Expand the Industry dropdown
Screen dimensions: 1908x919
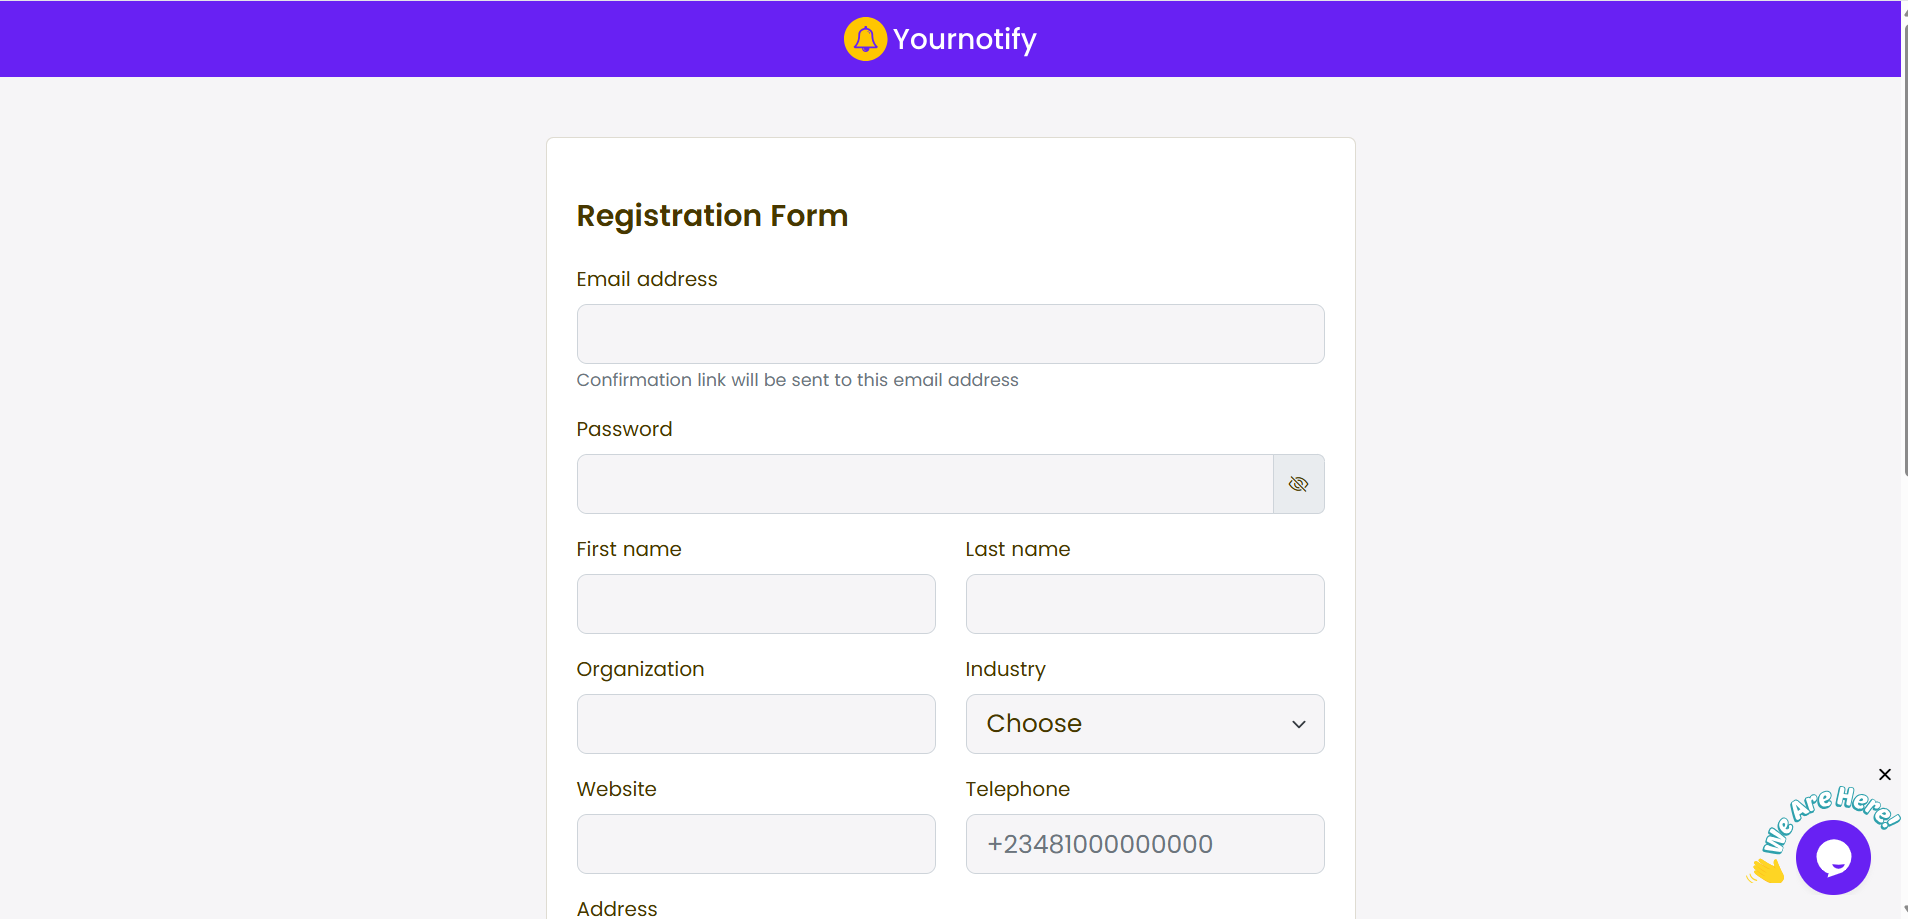[1144, 724]
